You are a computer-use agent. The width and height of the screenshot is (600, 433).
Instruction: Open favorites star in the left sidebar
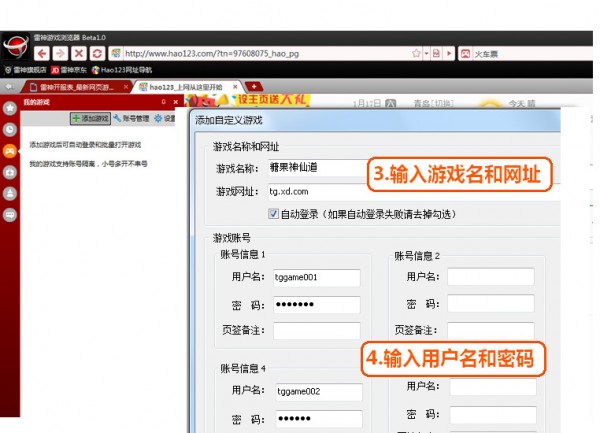point(9,108)
